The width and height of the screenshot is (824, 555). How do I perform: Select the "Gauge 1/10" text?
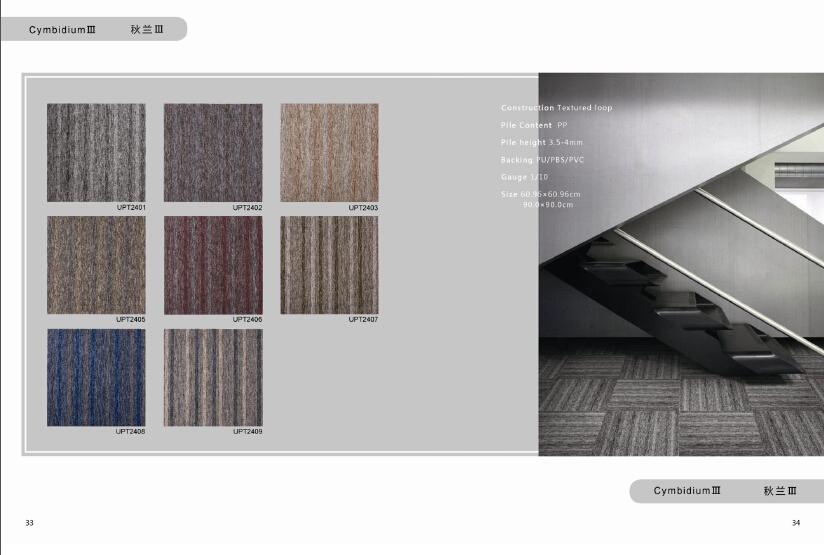pos(525,177)
